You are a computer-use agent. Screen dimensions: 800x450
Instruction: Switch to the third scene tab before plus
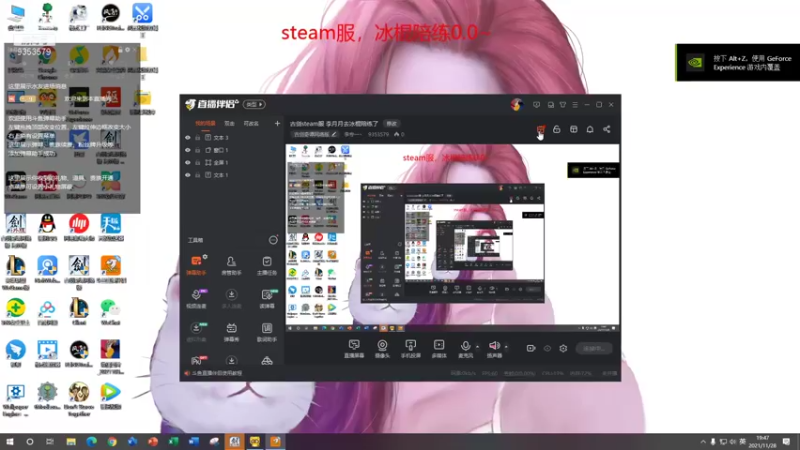251,123
